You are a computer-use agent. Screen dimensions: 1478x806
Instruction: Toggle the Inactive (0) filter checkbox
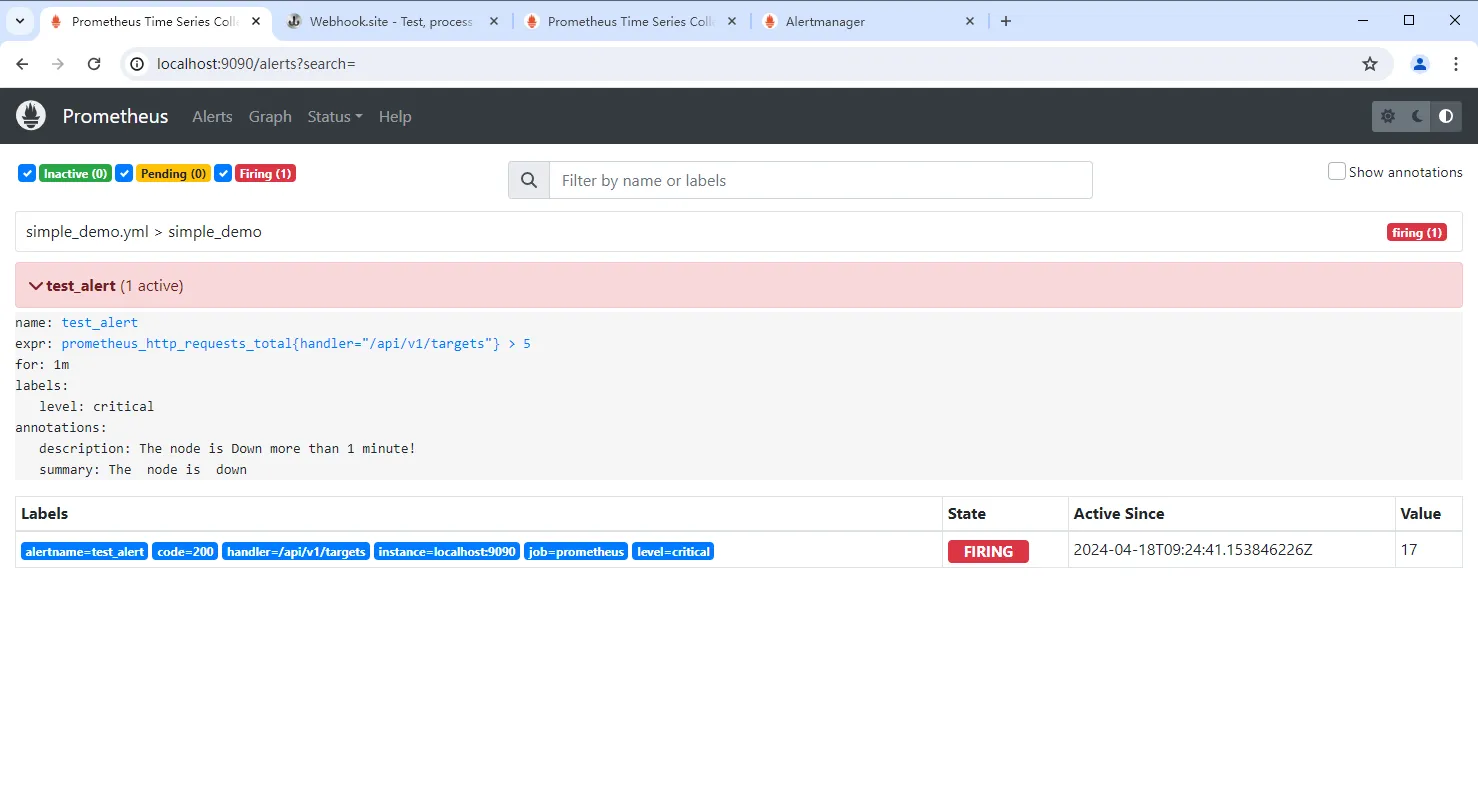point(27,173)
